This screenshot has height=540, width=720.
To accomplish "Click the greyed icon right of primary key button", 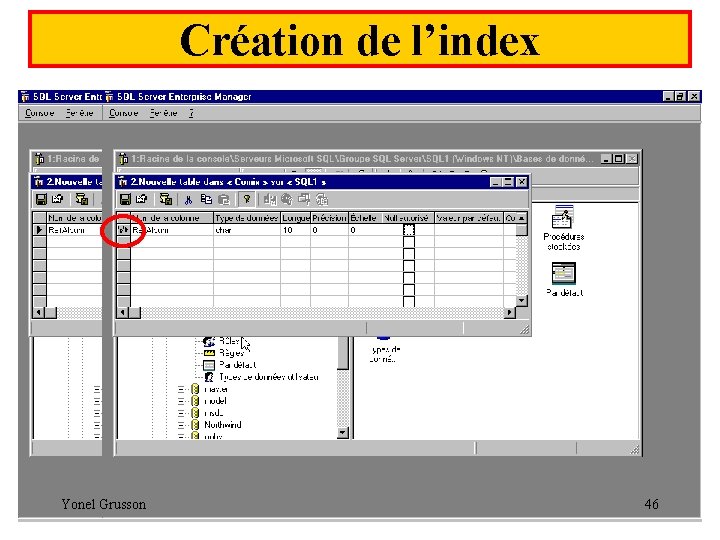I will (x=270, y=199).
